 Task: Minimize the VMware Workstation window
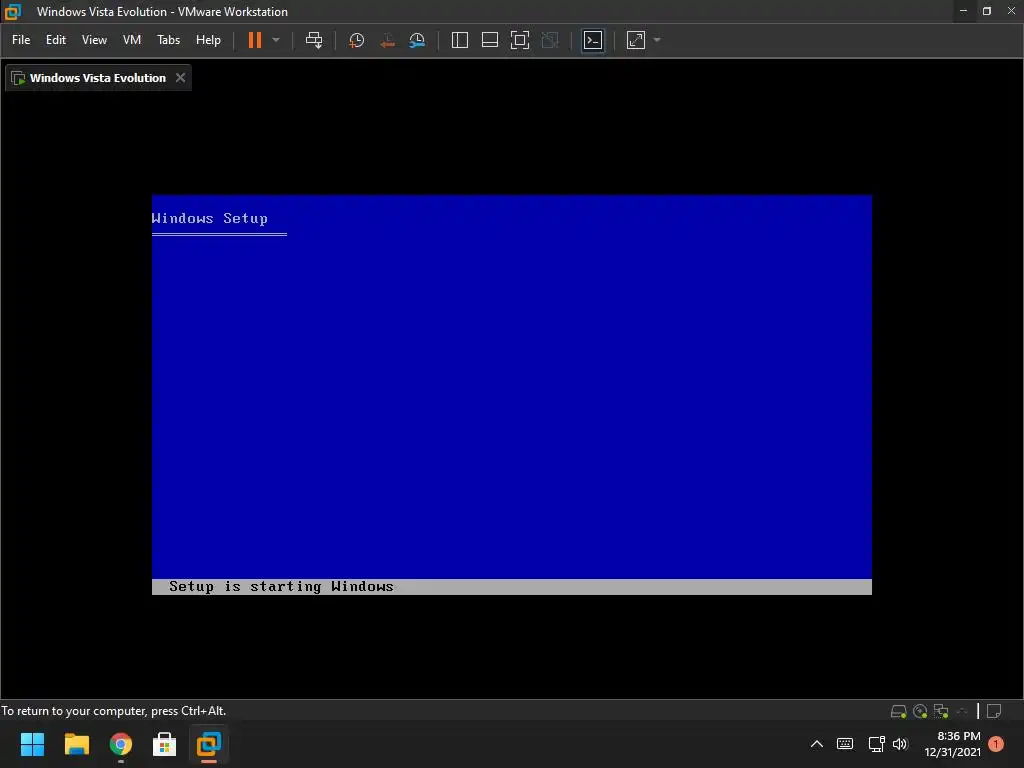963,11
